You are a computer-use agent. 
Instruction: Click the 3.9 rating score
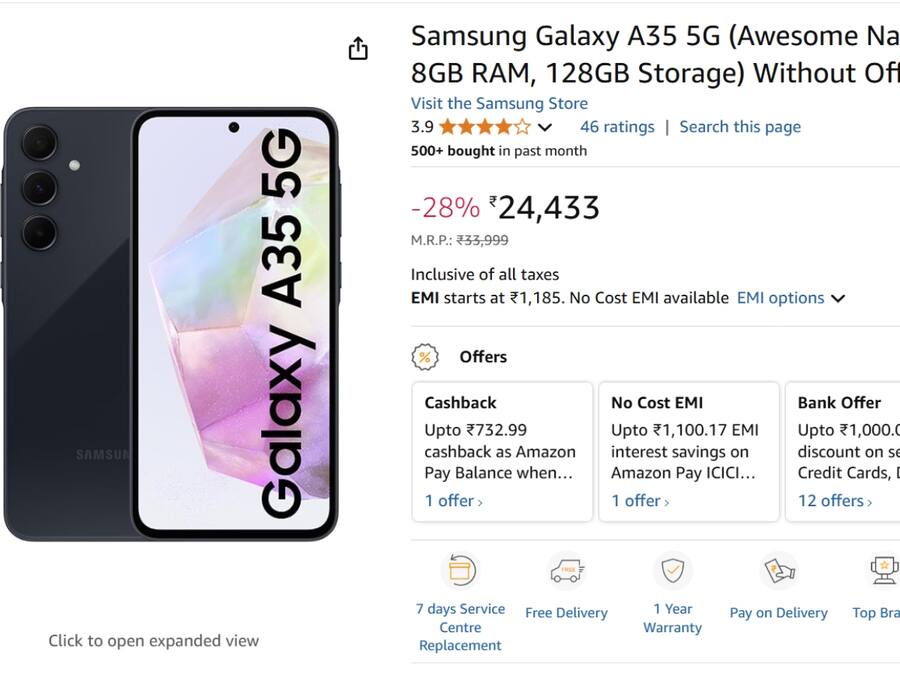pyautogui.click(x=420, y=126)
